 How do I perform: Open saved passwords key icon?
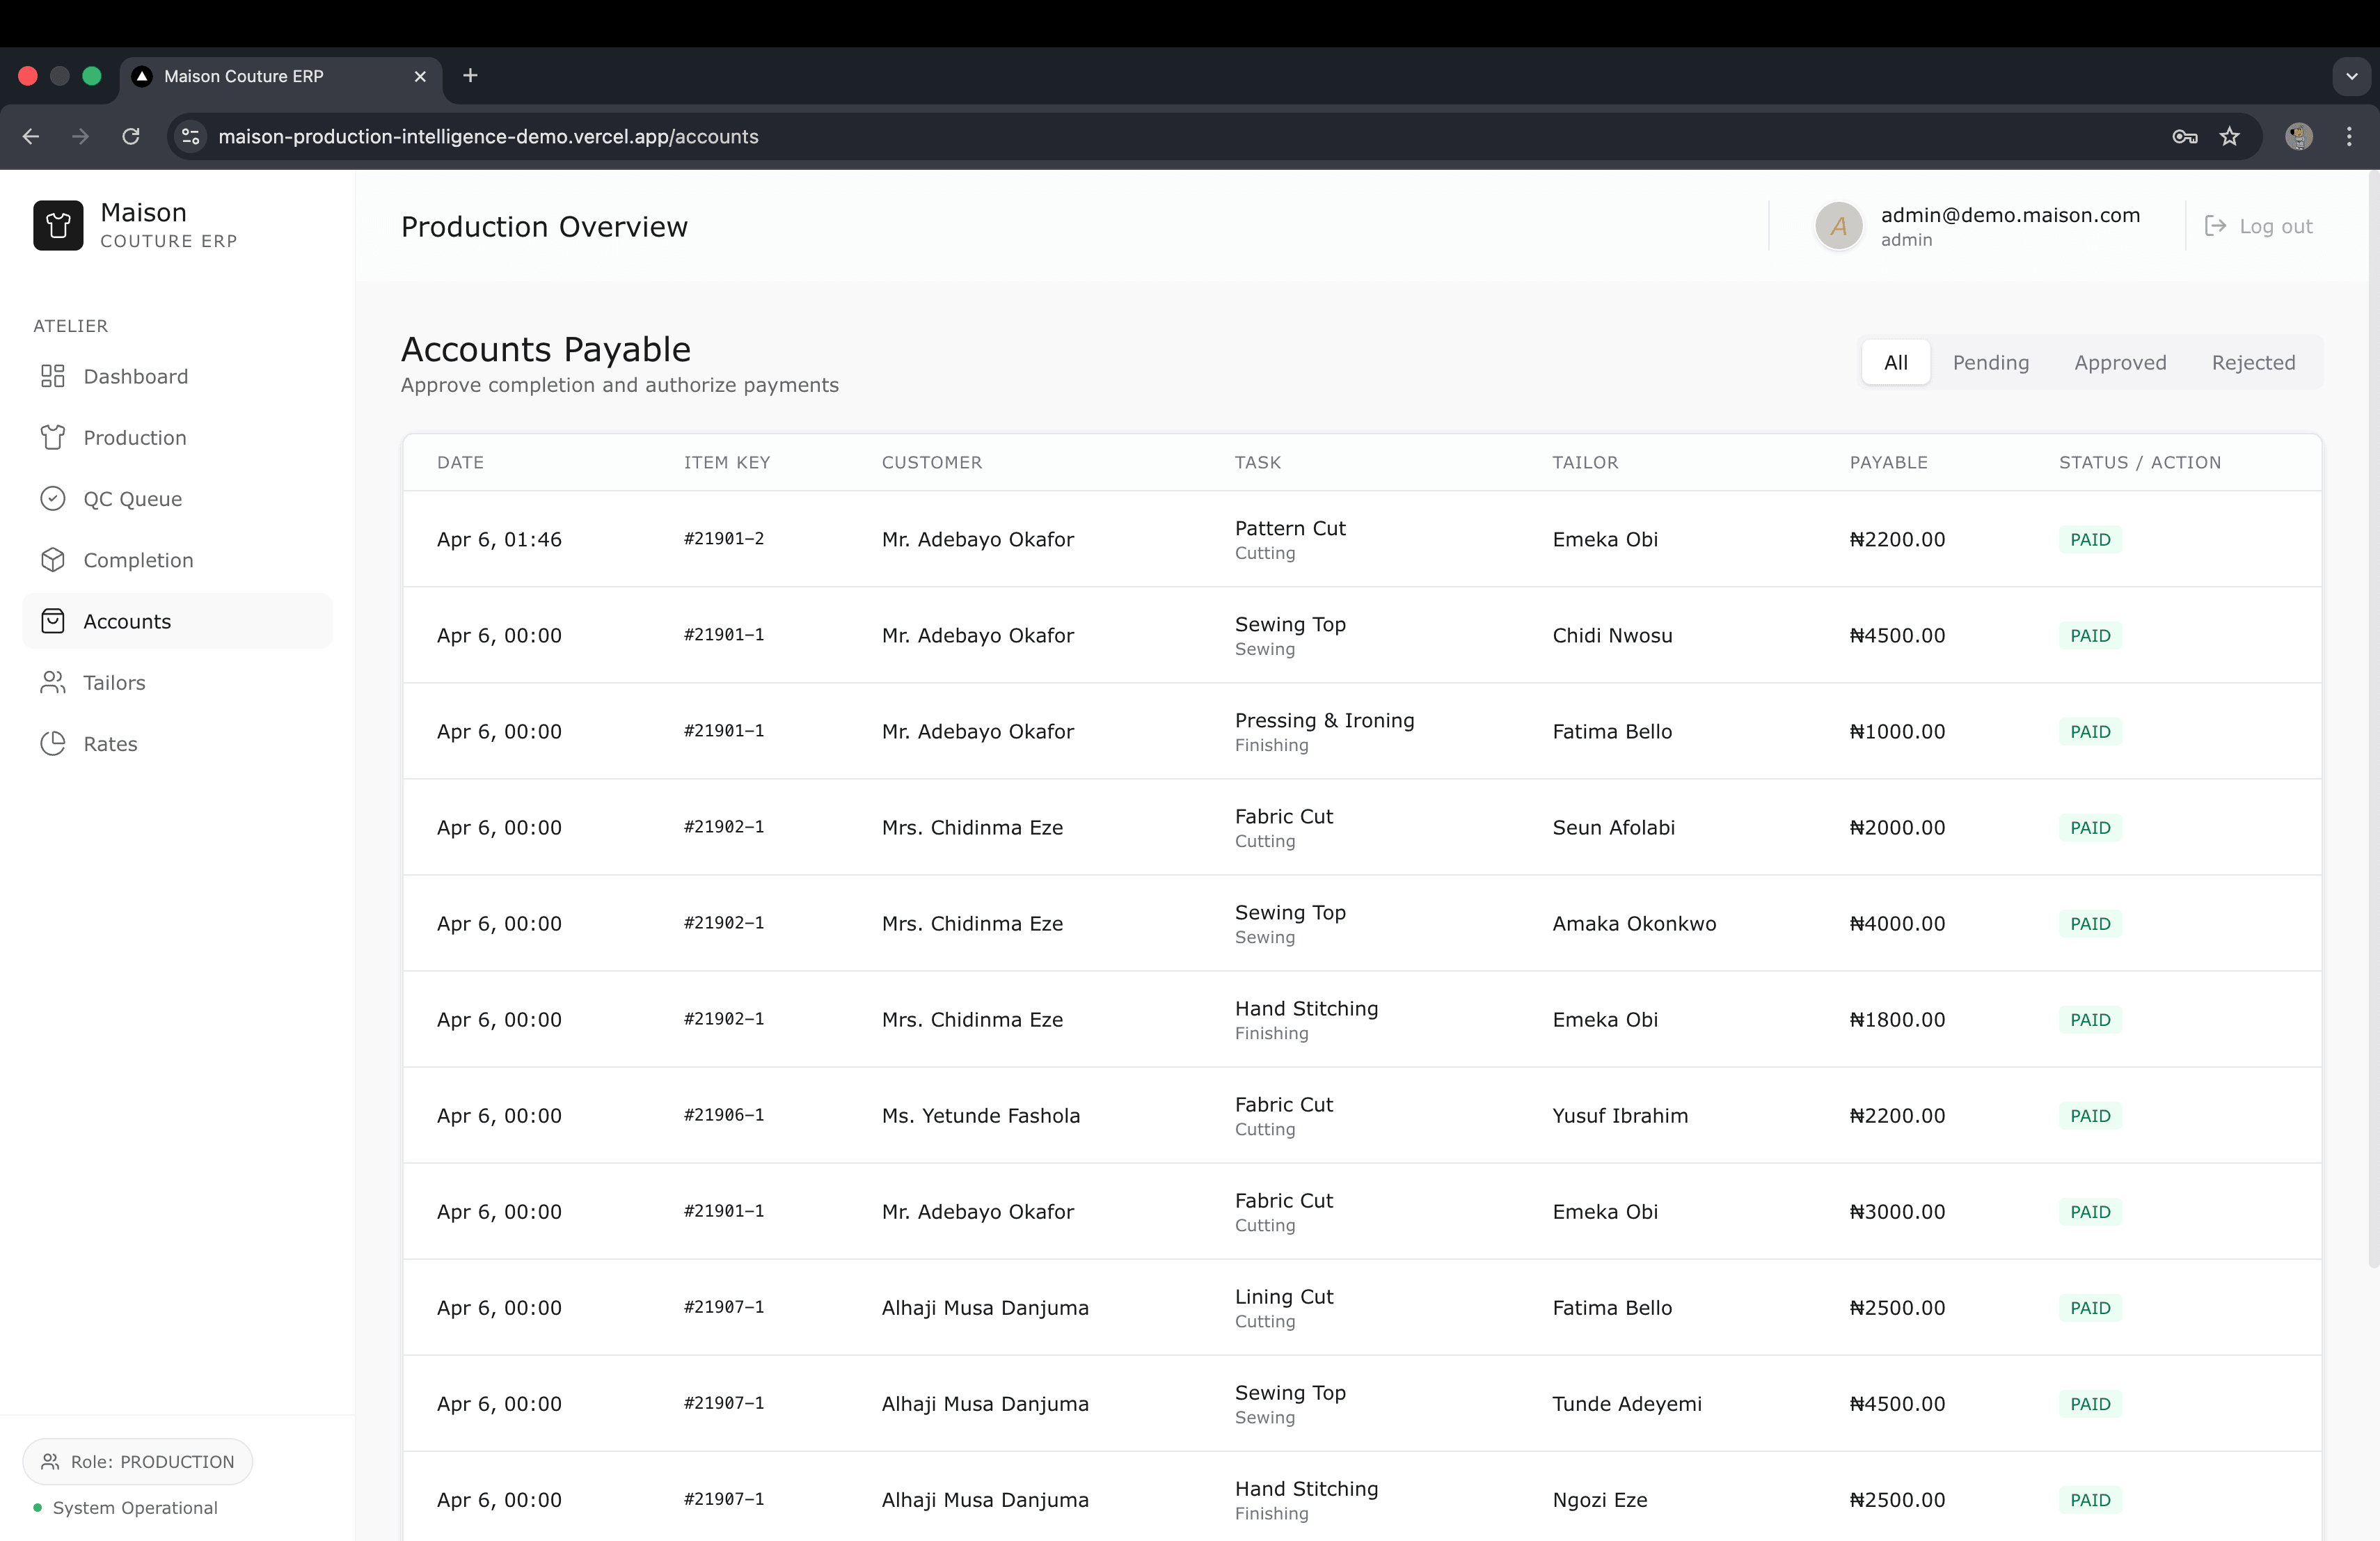[2184, 136]
